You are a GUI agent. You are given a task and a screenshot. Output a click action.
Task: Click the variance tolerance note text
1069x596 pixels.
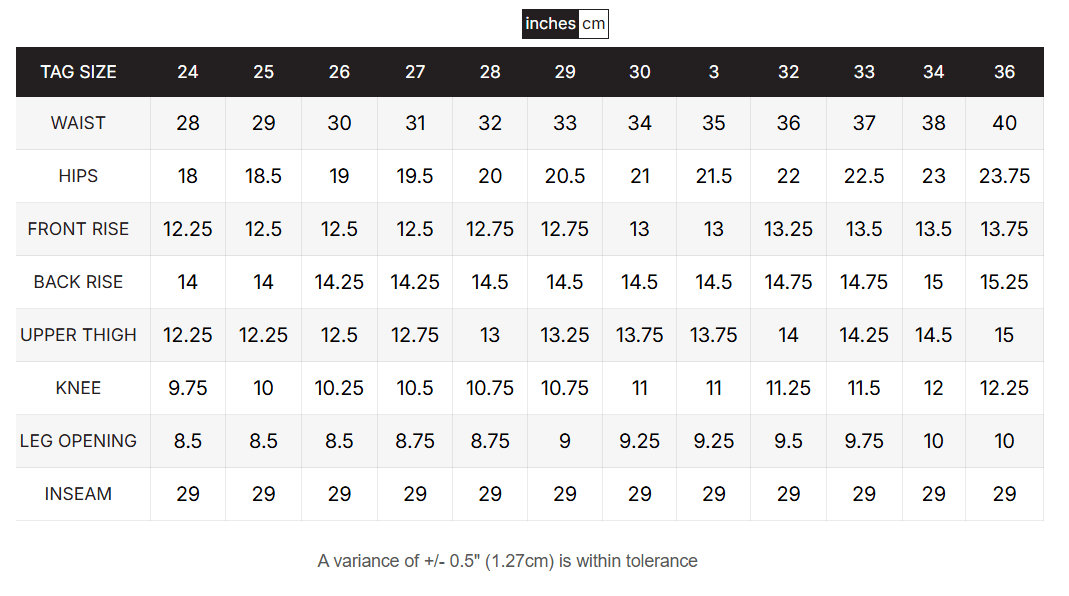507,561
